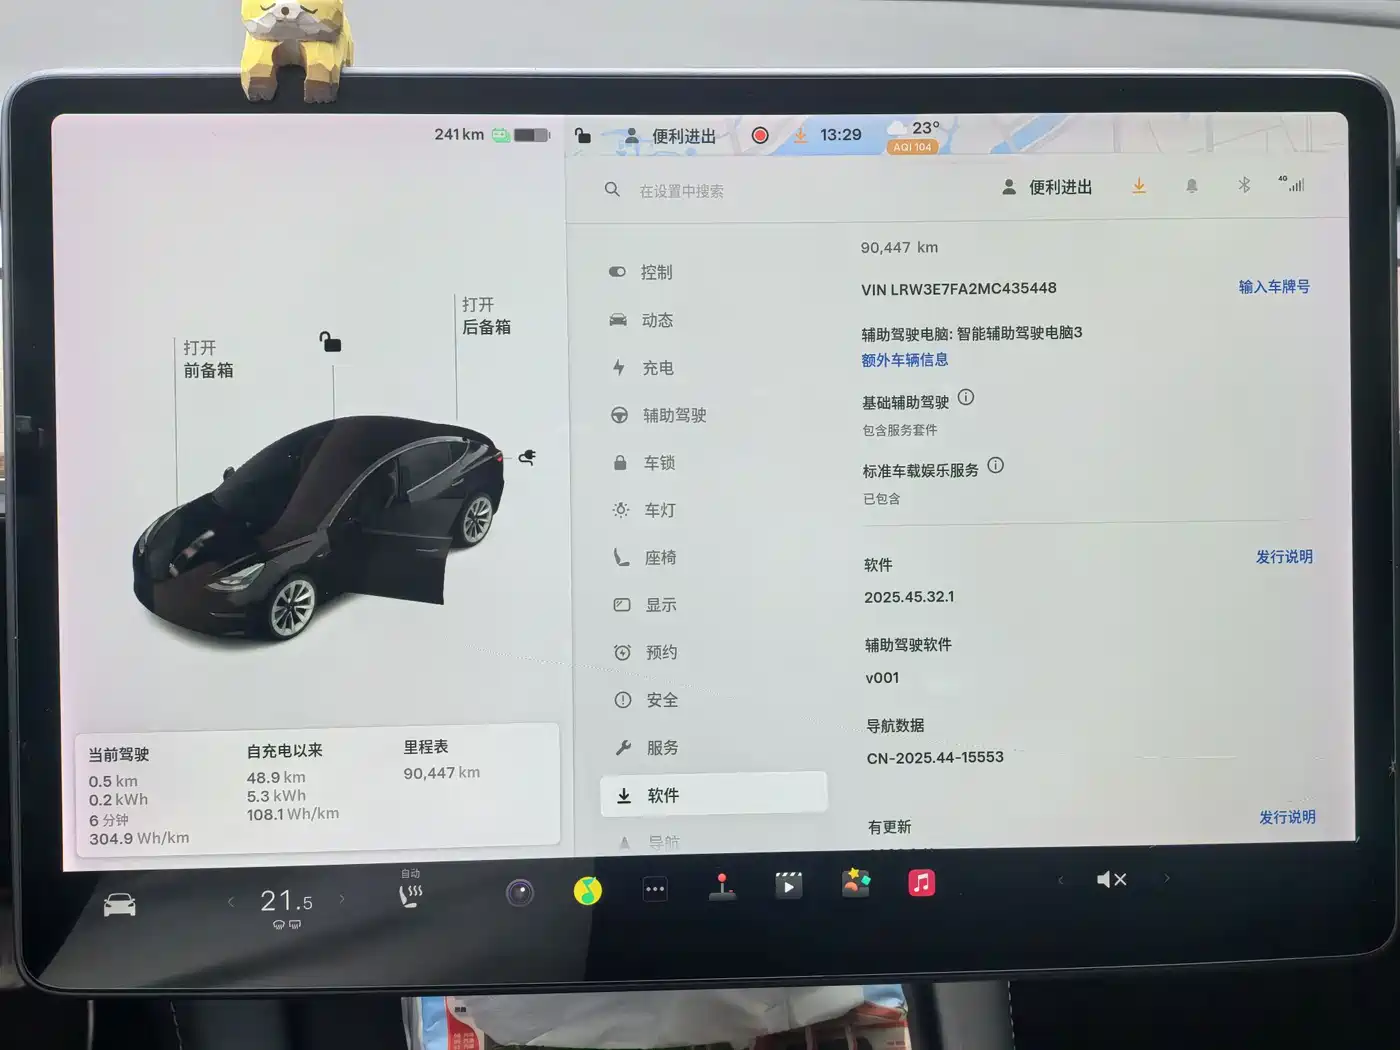Open the Dashcam camera viewer

(x=521, y=891)
